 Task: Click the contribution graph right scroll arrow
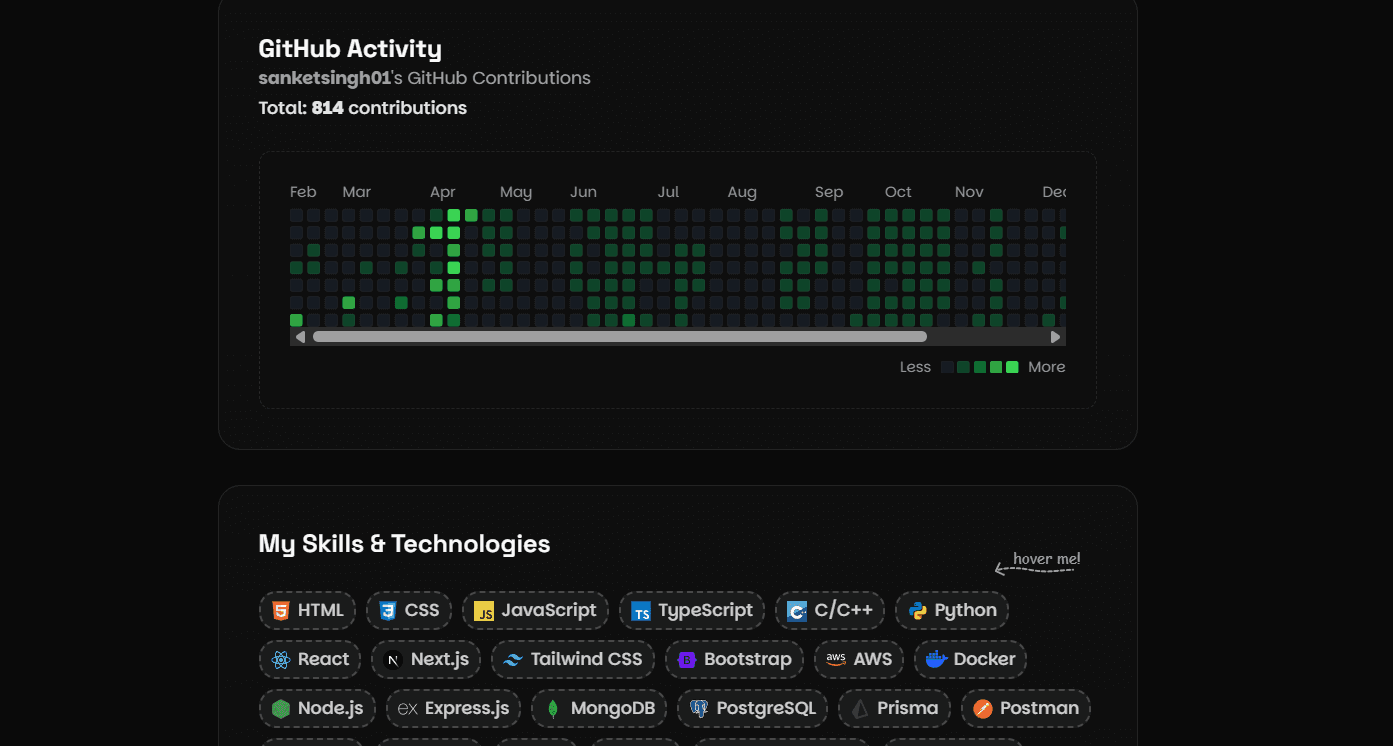1055,337
